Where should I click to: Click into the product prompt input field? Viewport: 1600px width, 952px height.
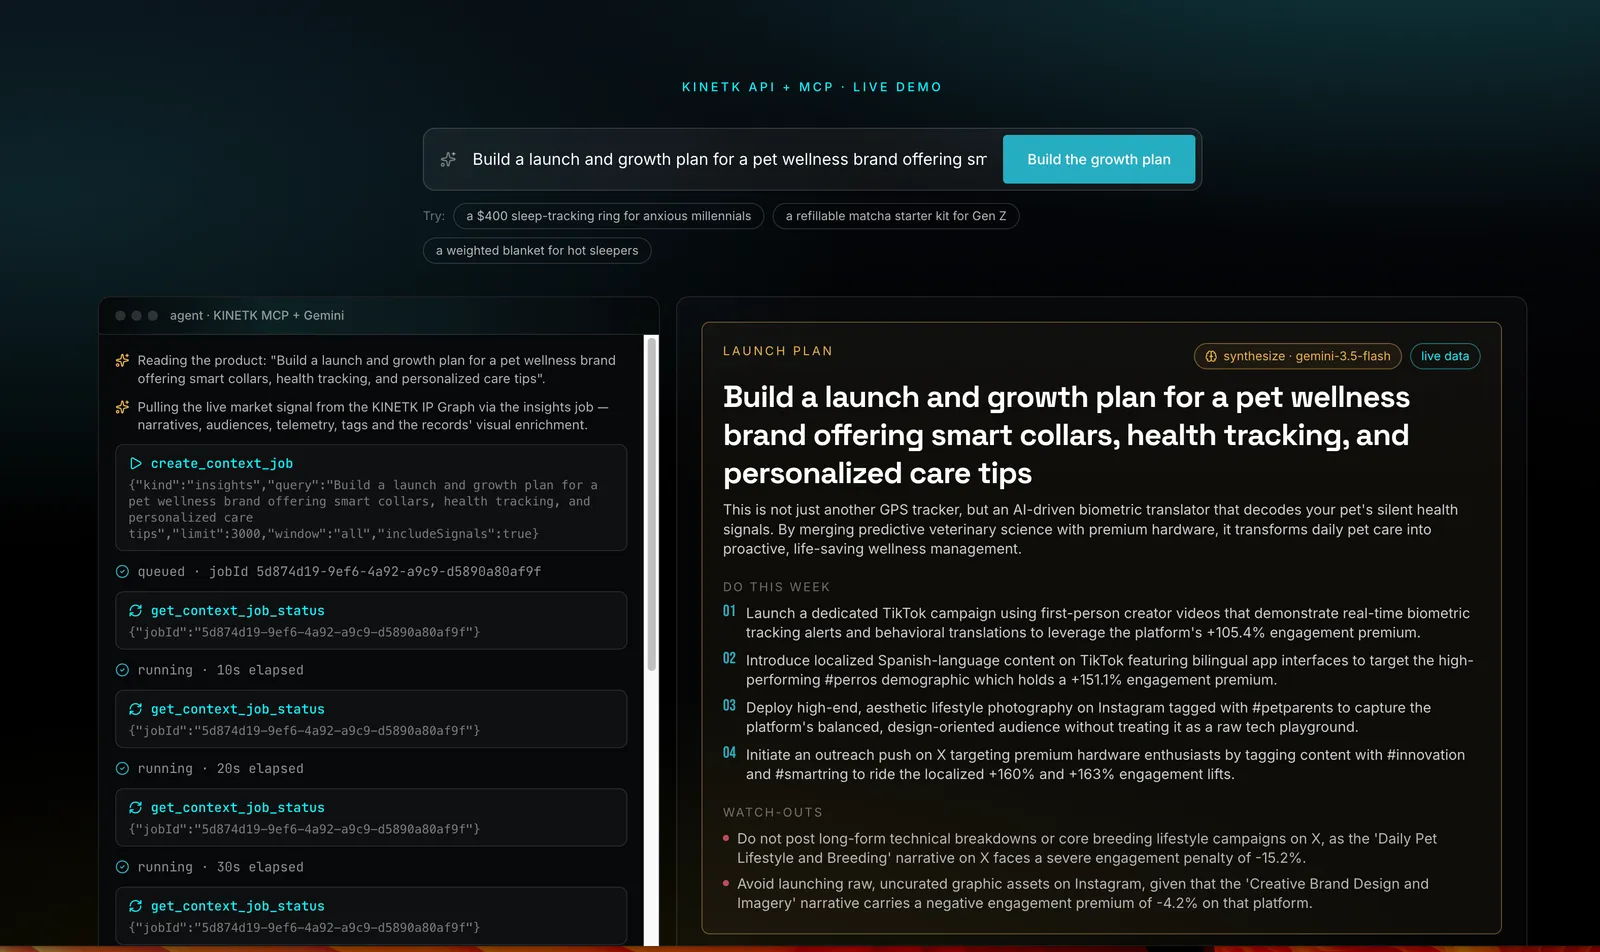pos(729,159)
